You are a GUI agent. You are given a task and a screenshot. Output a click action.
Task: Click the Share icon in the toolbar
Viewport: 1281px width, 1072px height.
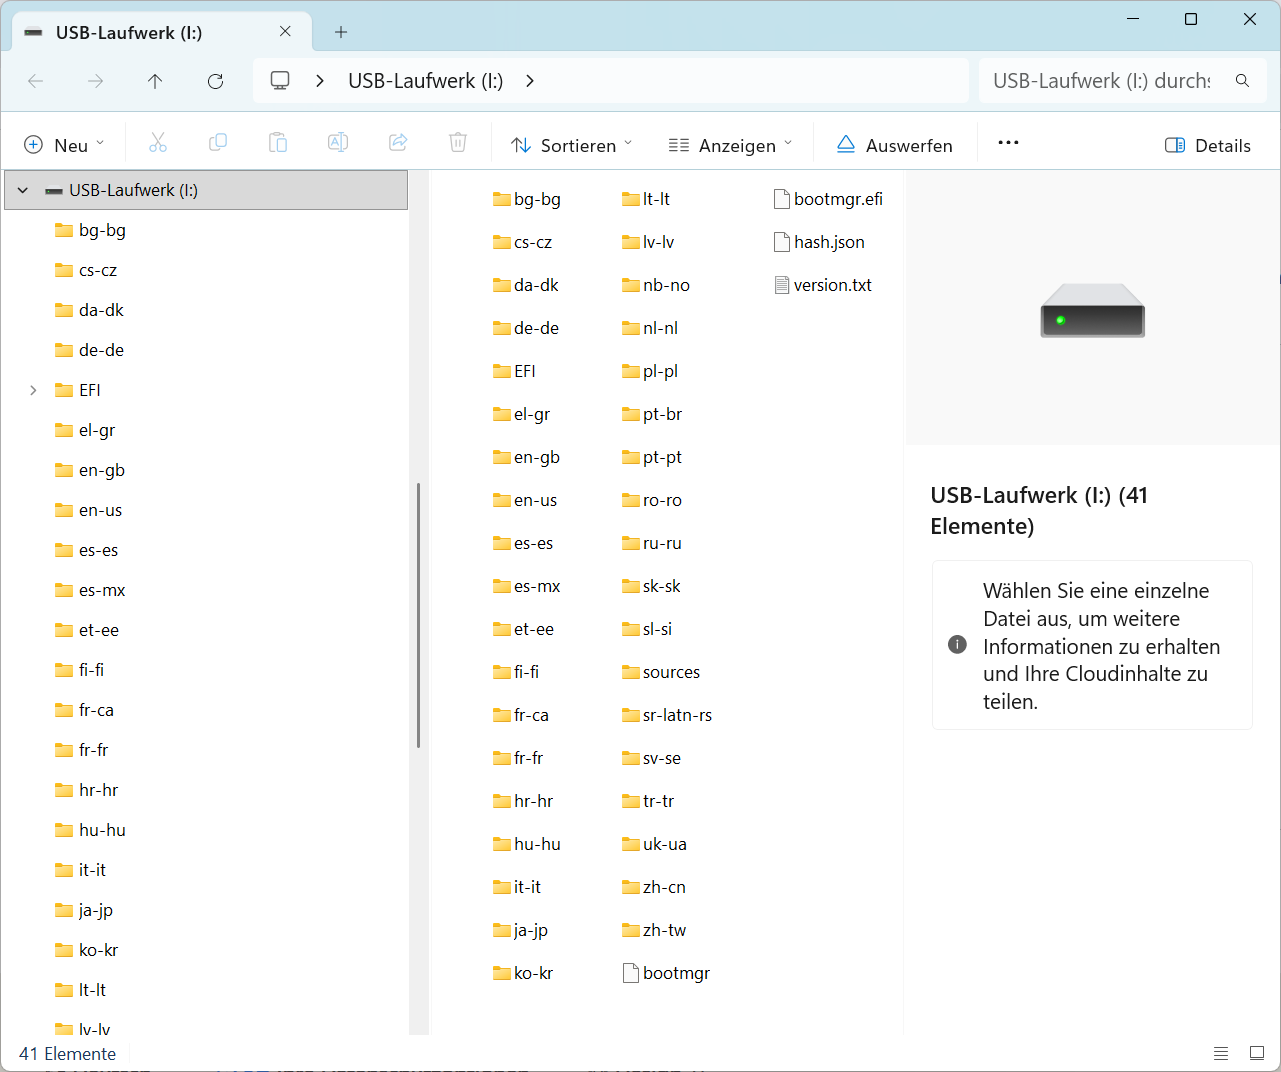(398, 143)
